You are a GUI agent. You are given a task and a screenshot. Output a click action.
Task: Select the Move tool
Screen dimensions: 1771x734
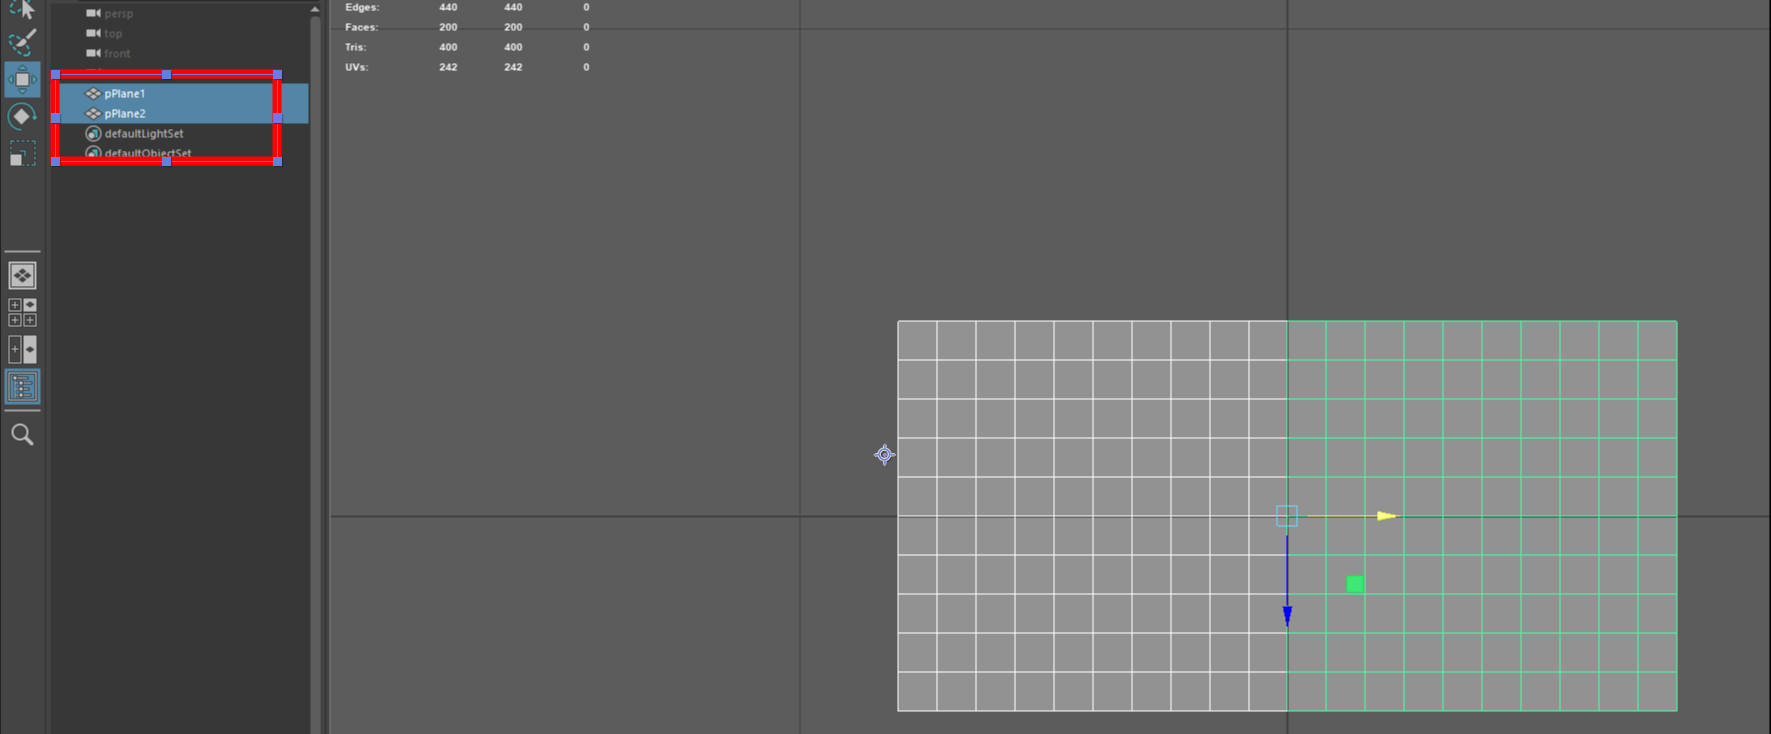22,79
